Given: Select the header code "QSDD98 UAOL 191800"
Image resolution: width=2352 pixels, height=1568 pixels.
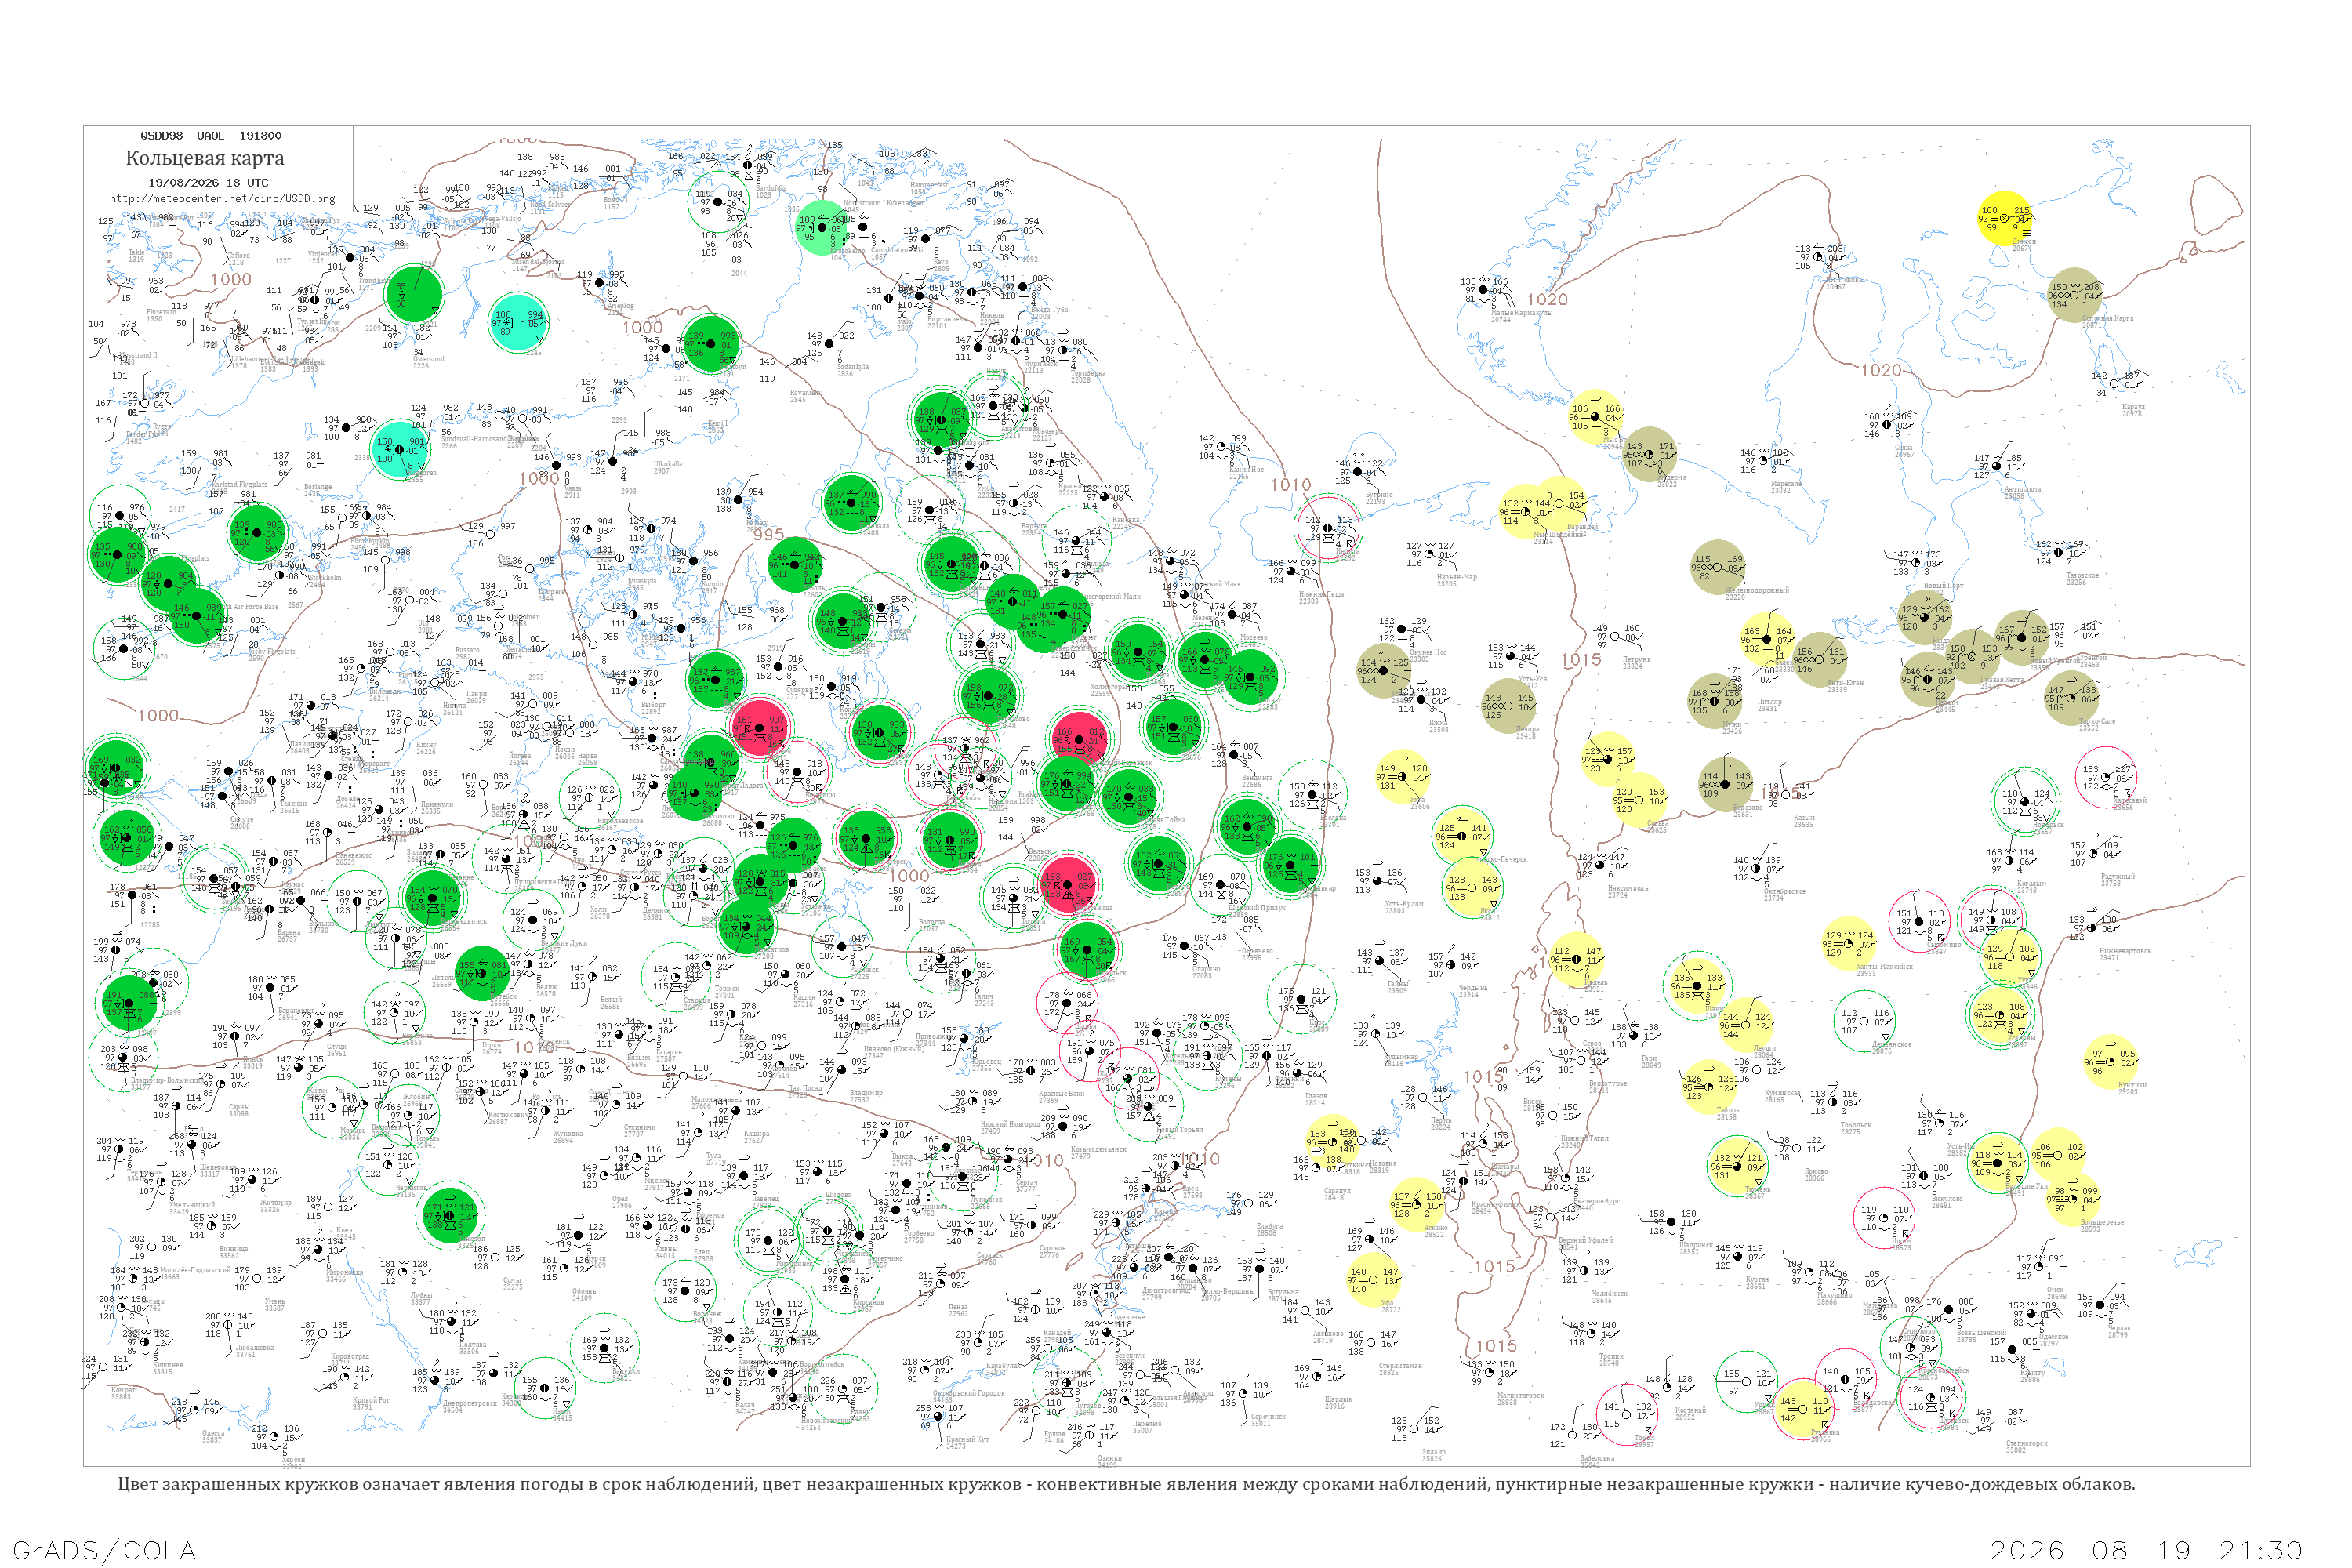Looking at the screenshot, I should (x=211, y=136).
